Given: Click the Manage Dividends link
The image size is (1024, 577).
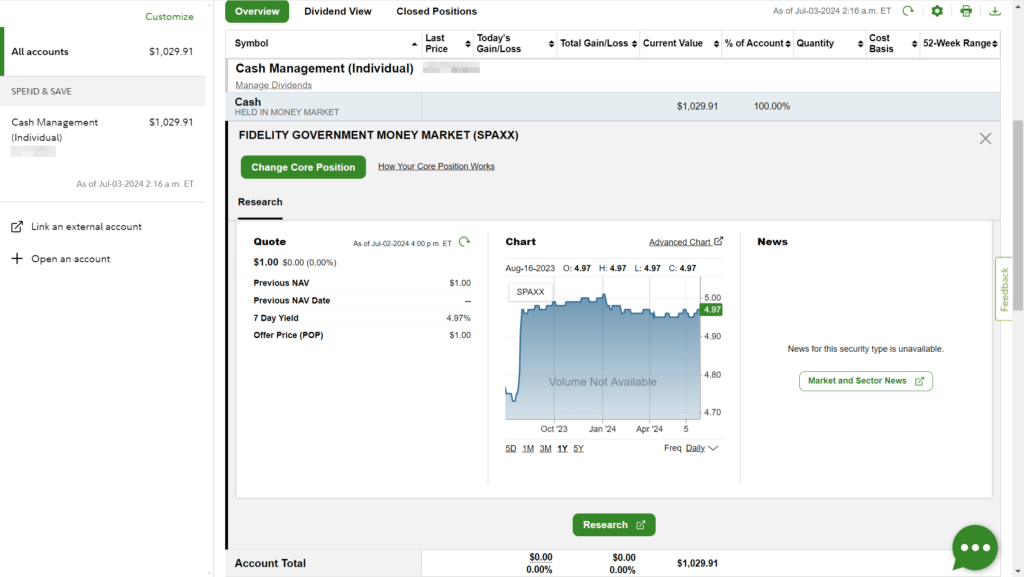Looking at the screenshot, I should coord(274,85).
